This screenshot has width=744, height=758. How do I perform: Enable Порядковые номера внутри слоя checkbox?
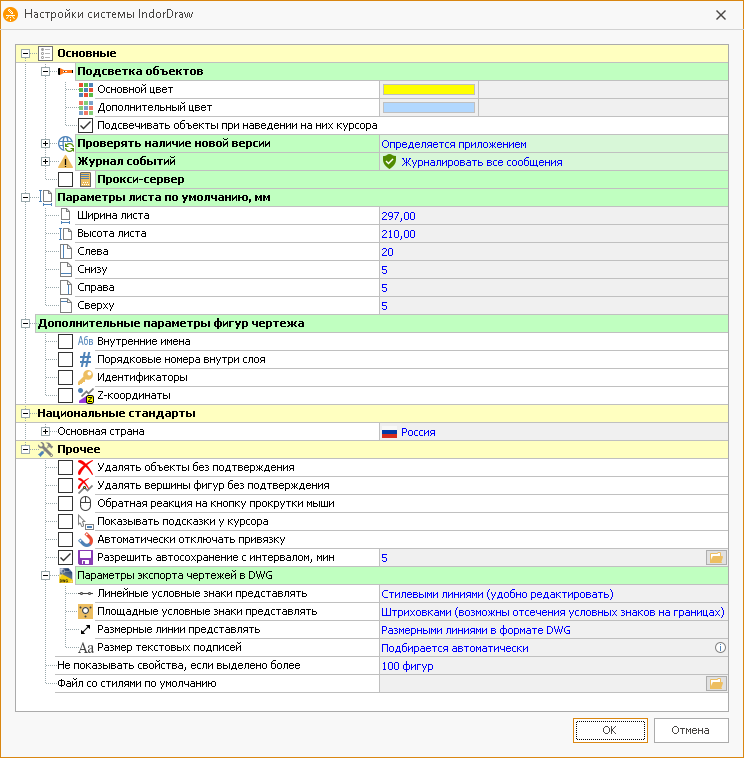65,359
